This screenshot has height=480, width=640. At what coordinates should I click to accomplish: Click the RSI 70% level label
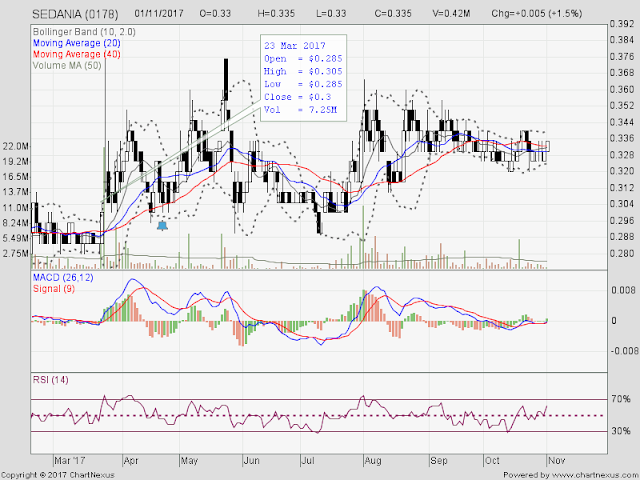(x=621, y=399)
